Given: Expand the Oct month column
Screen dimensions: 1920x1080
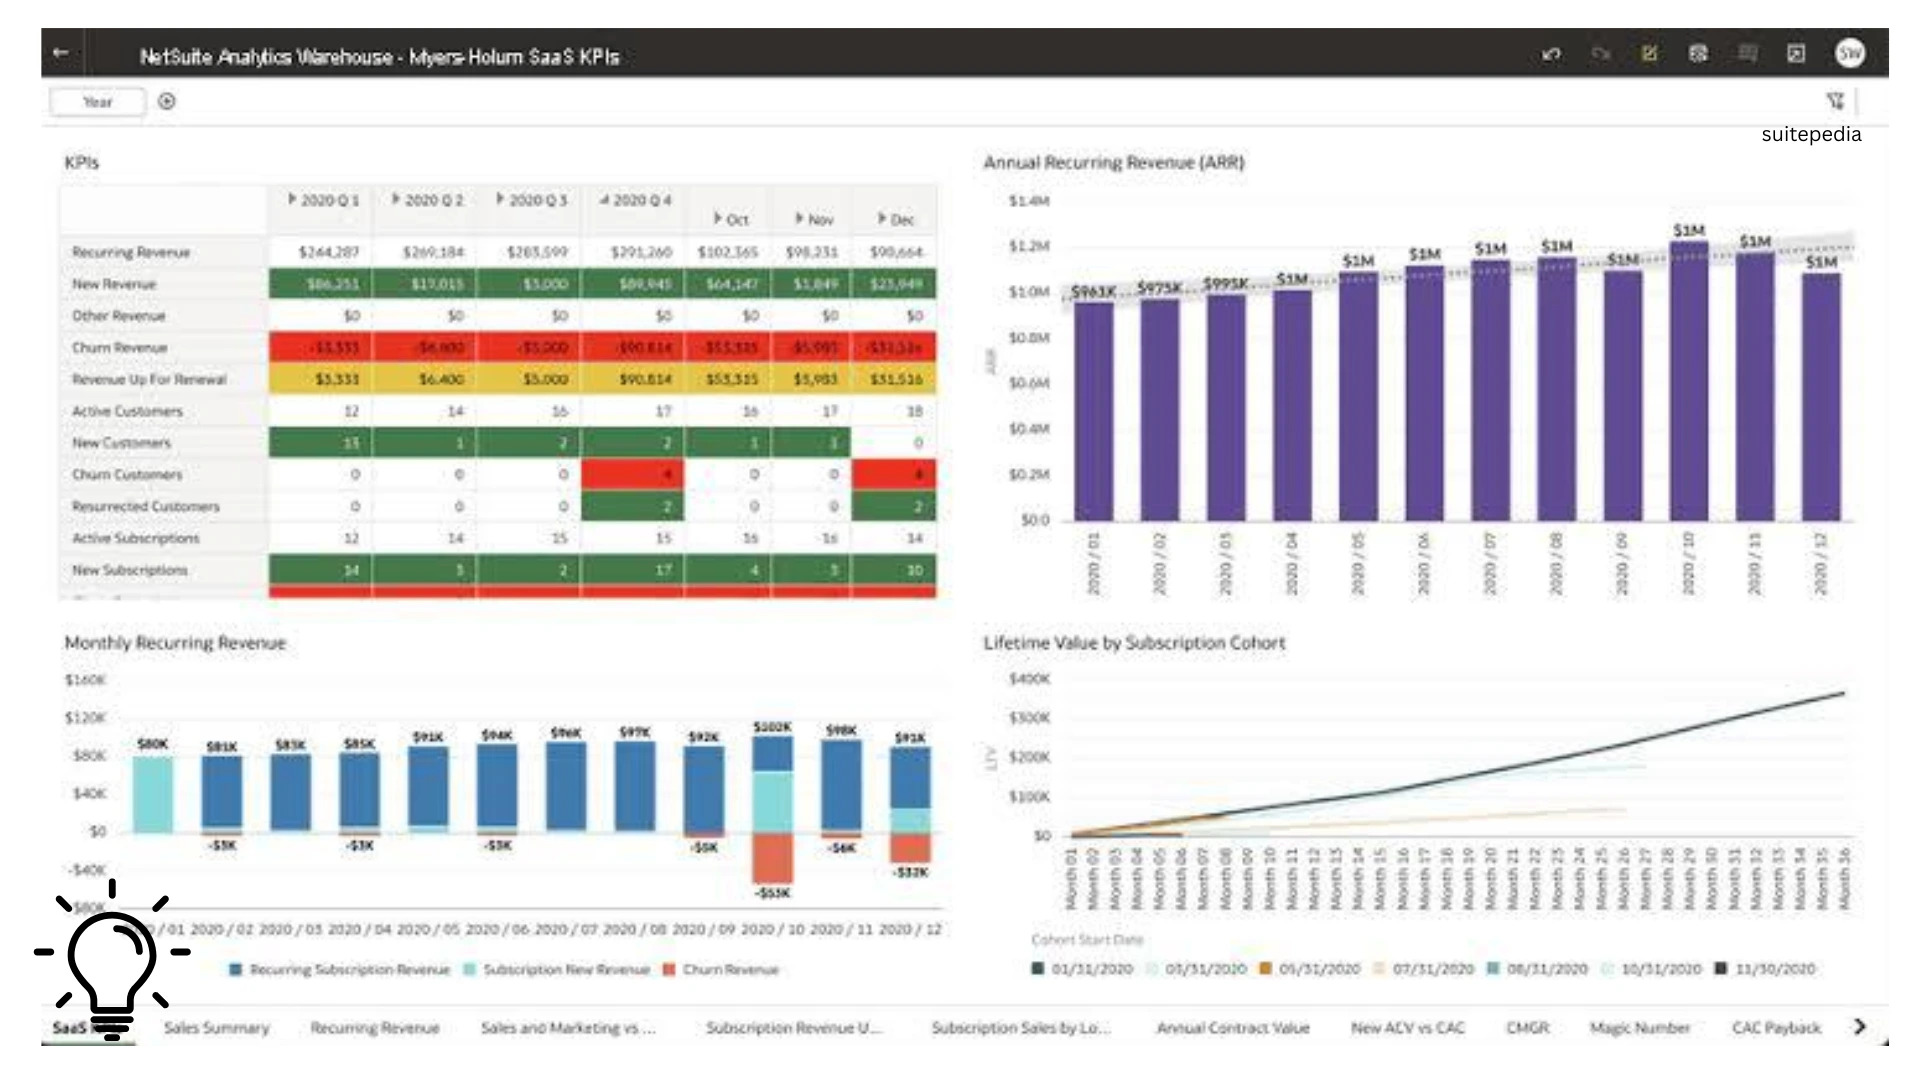Looking at the screenshot, I should [718, 219].
